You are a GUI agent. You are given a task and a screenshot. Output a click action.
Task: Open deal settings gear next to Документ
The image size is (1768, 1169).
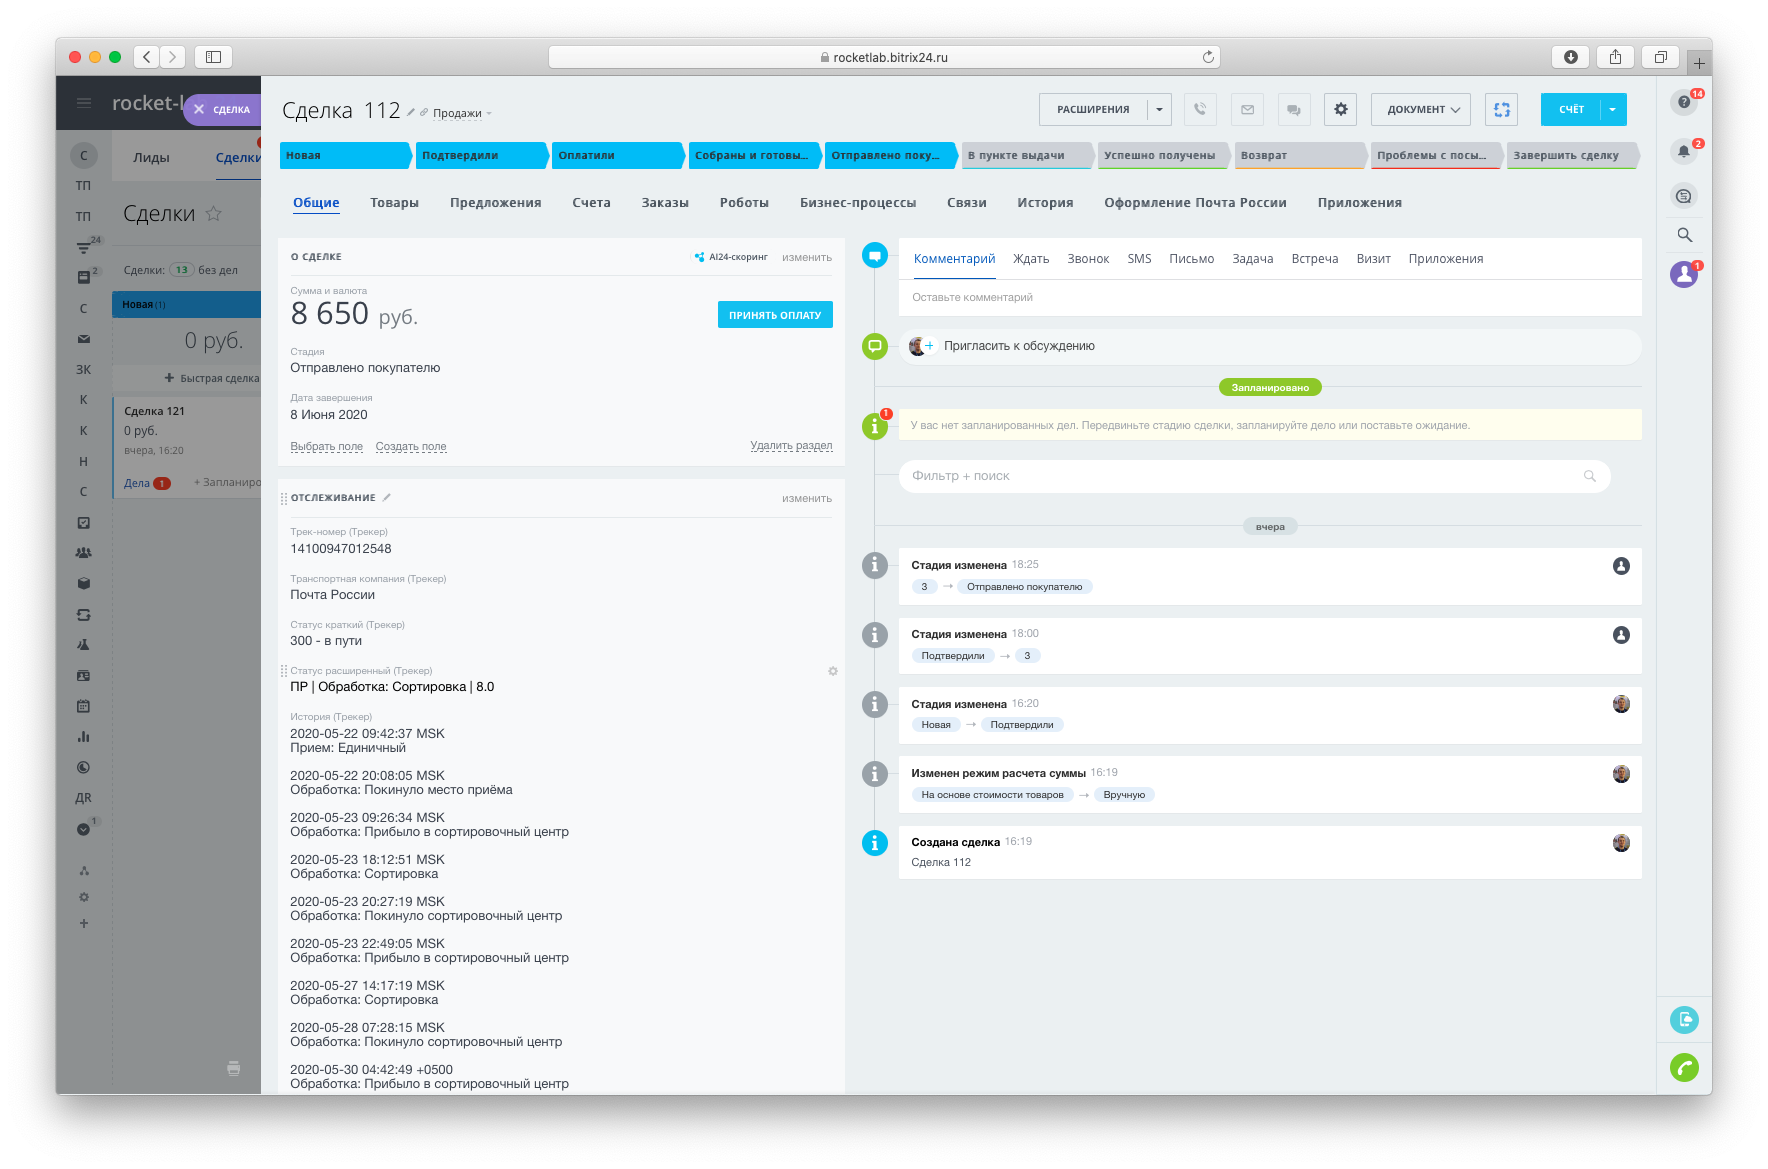click(1341, 109)
